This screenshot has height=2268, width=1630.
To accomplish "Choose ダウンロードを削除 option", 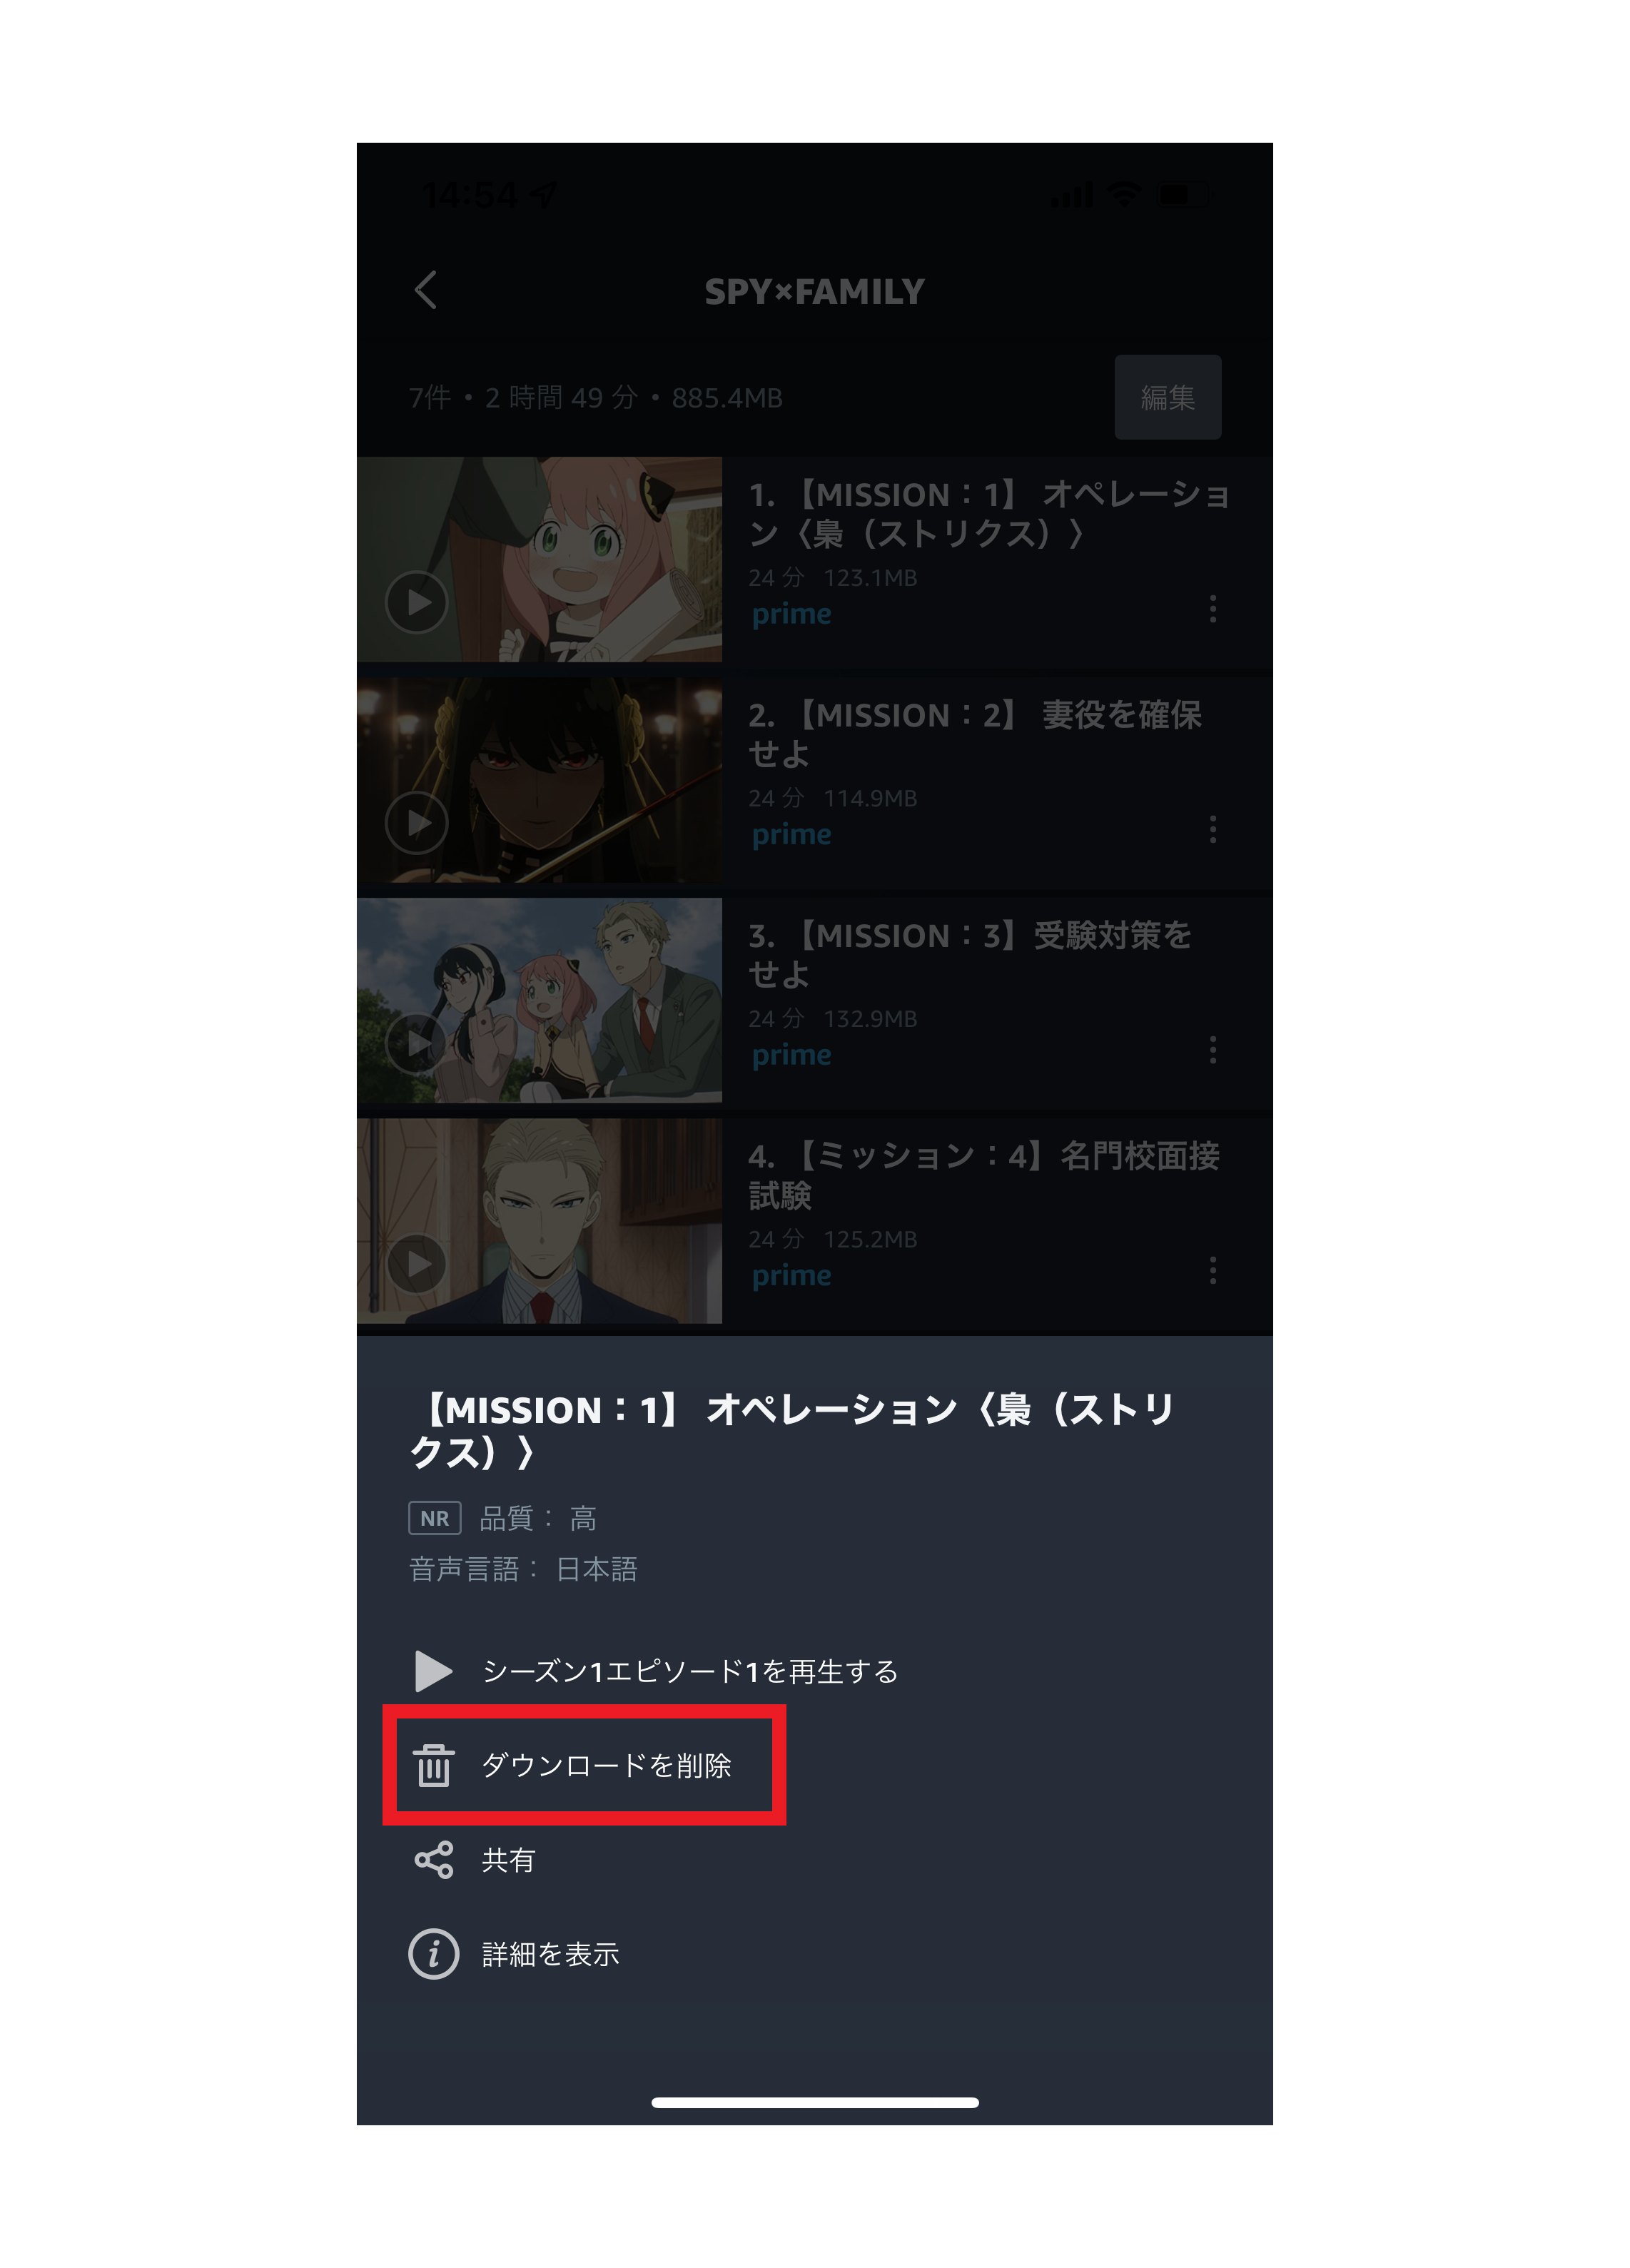I will point(584,1765).
